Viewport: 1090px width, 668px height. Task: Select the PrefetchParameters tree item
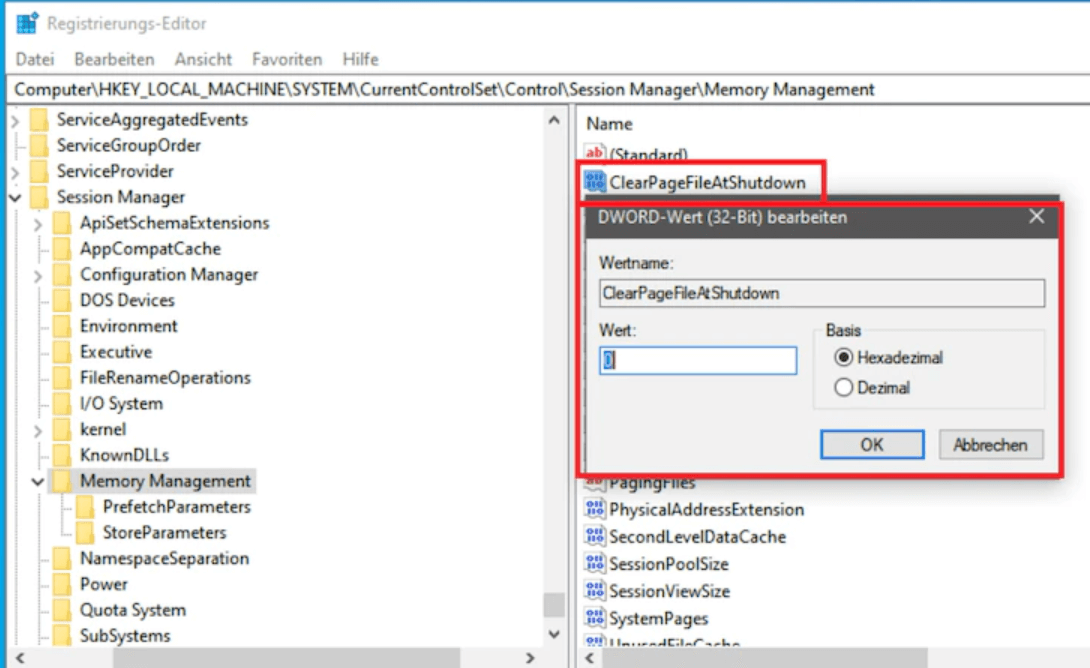tap(176, 507)
